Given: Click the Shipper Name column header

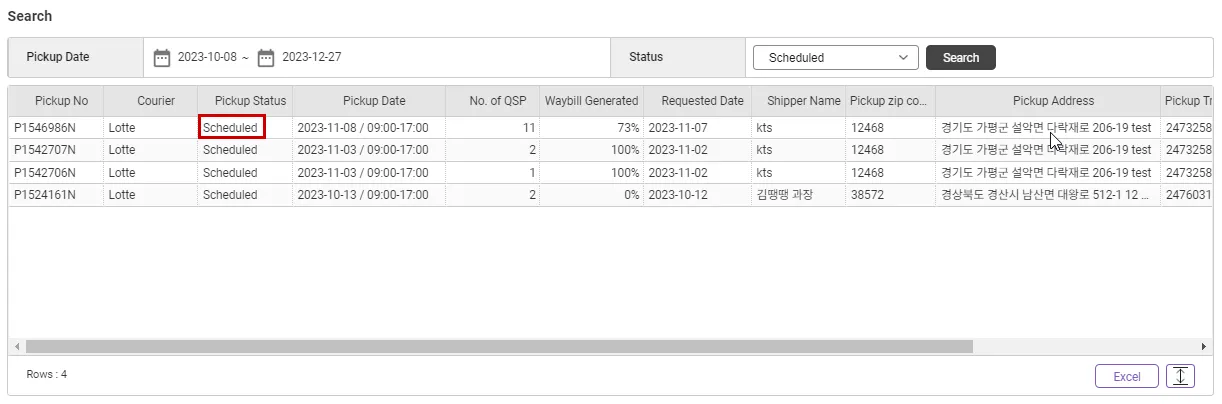Looking at the screenshot, I should [x=804, y=101].
